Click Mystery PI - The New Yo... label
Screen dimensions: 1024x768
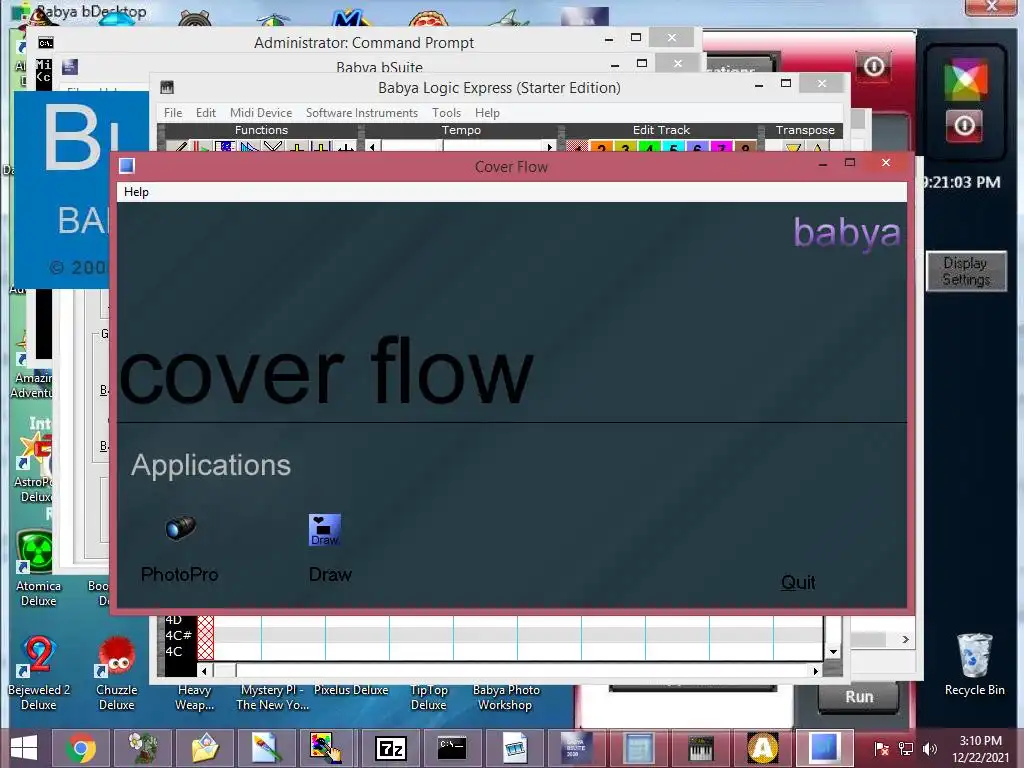272,697
